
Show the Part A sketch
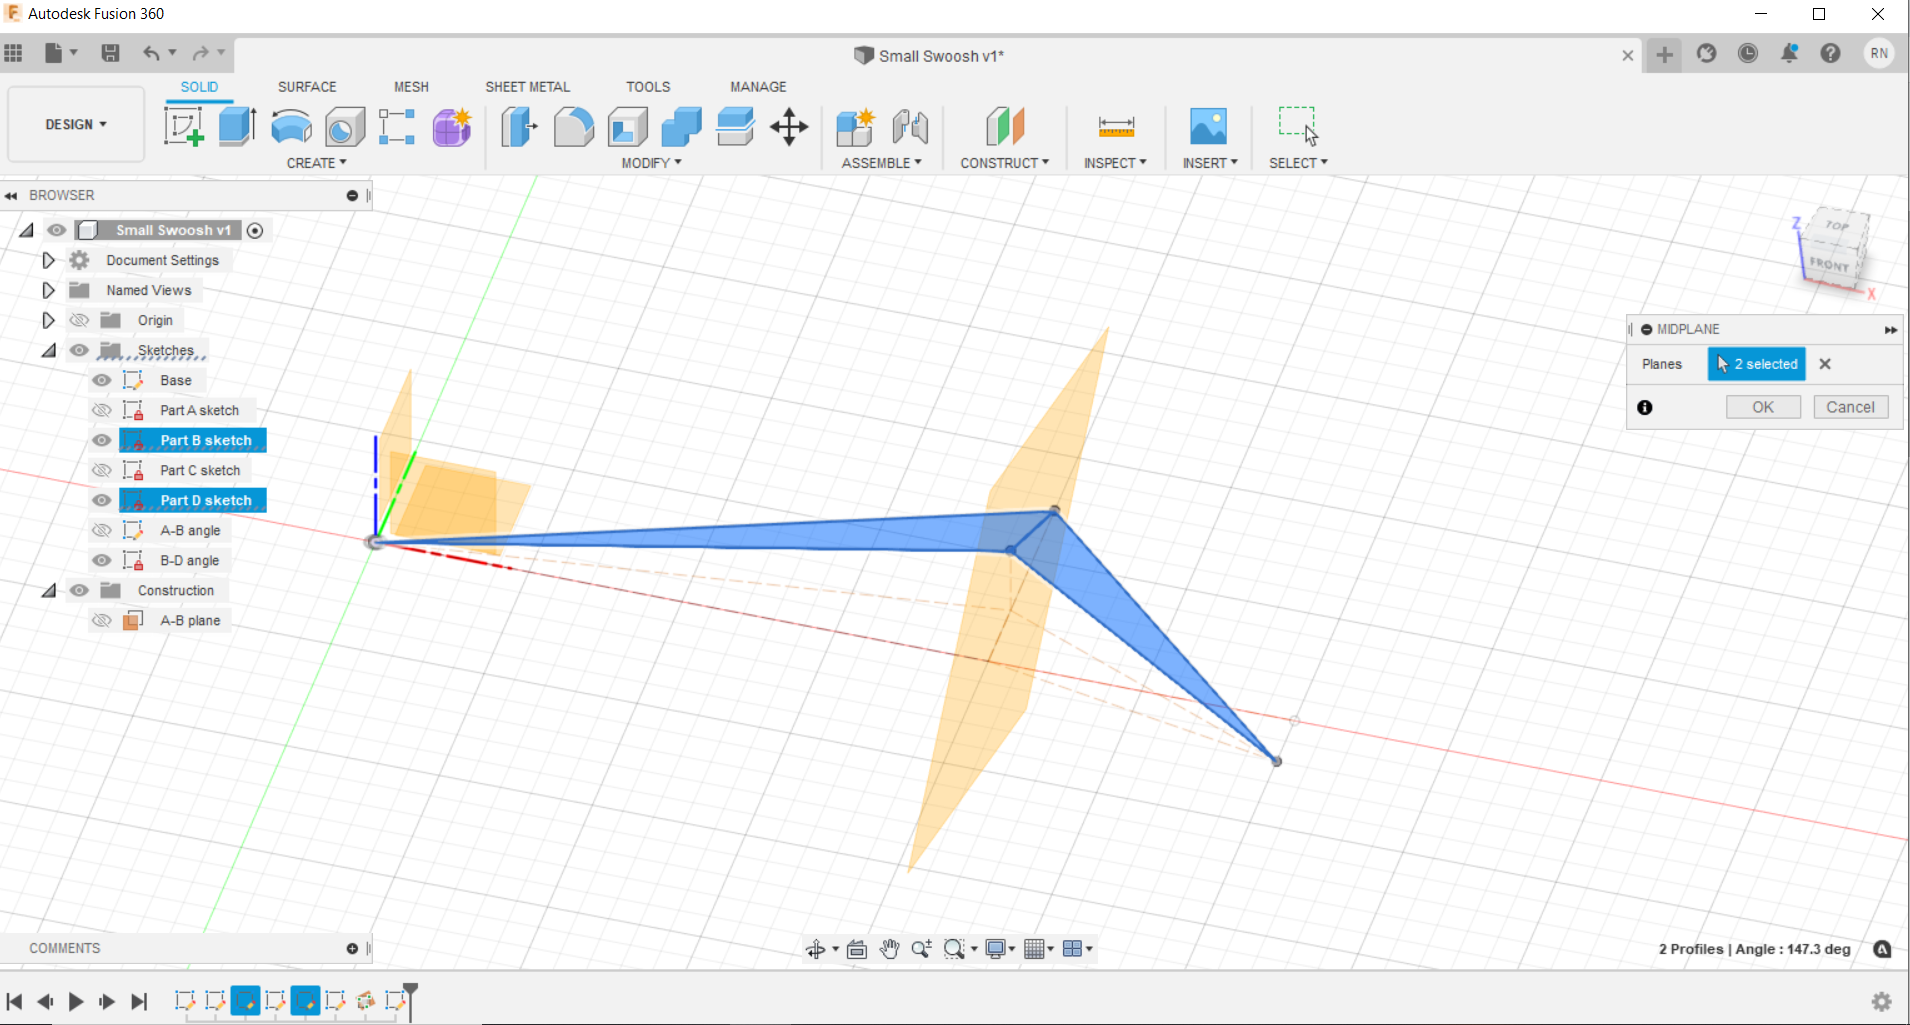point(101,410)
